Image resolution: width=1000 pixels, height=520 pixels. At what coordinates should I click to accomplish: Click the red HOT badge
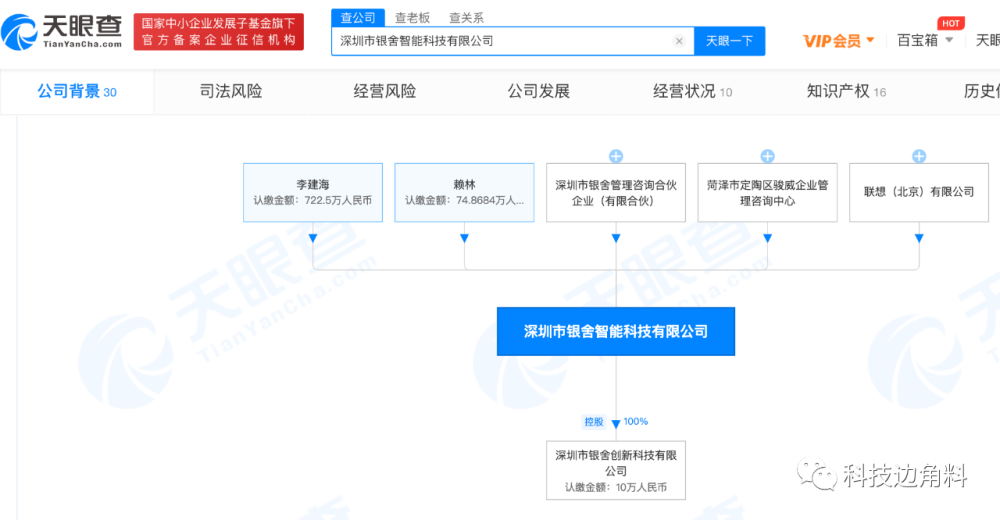[x=950, y=23]
